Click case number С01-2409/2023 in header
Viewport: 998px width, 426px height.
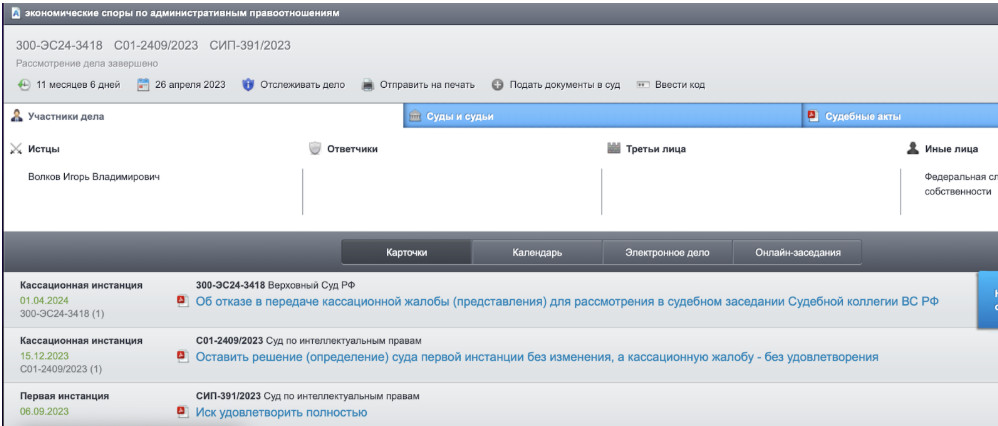point(156,45)
